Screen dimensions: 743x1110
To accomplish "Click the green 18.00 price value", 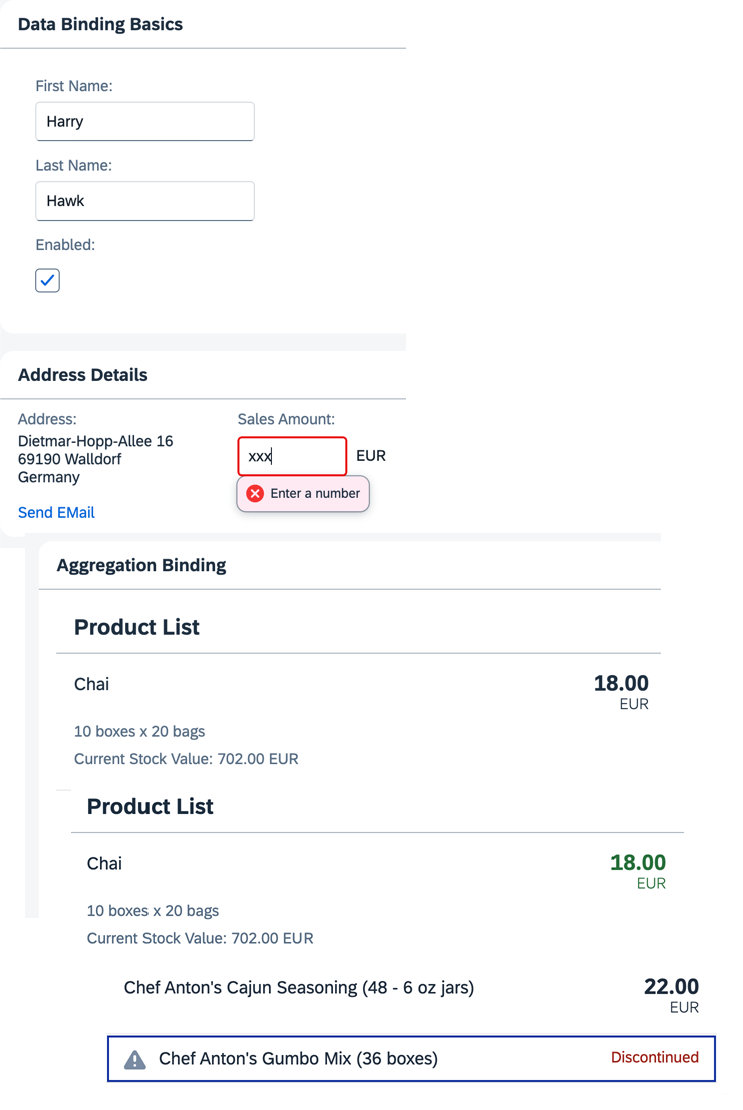I will pos(638,862).
